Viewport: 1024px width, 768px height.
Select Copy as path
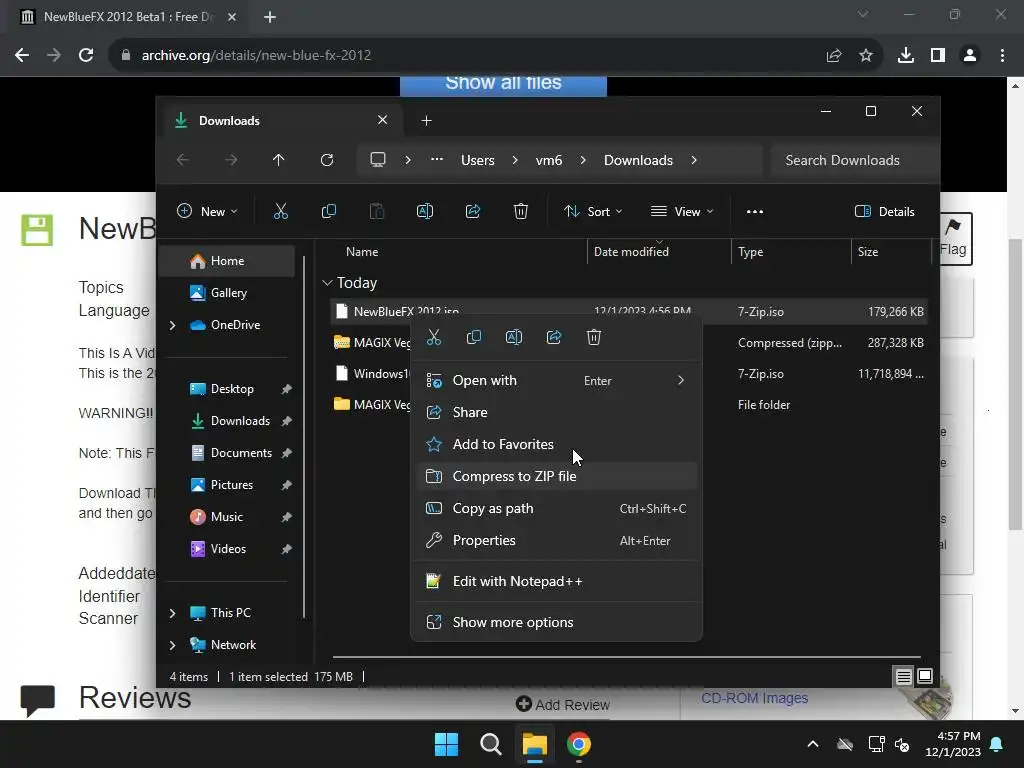(556, 508)
